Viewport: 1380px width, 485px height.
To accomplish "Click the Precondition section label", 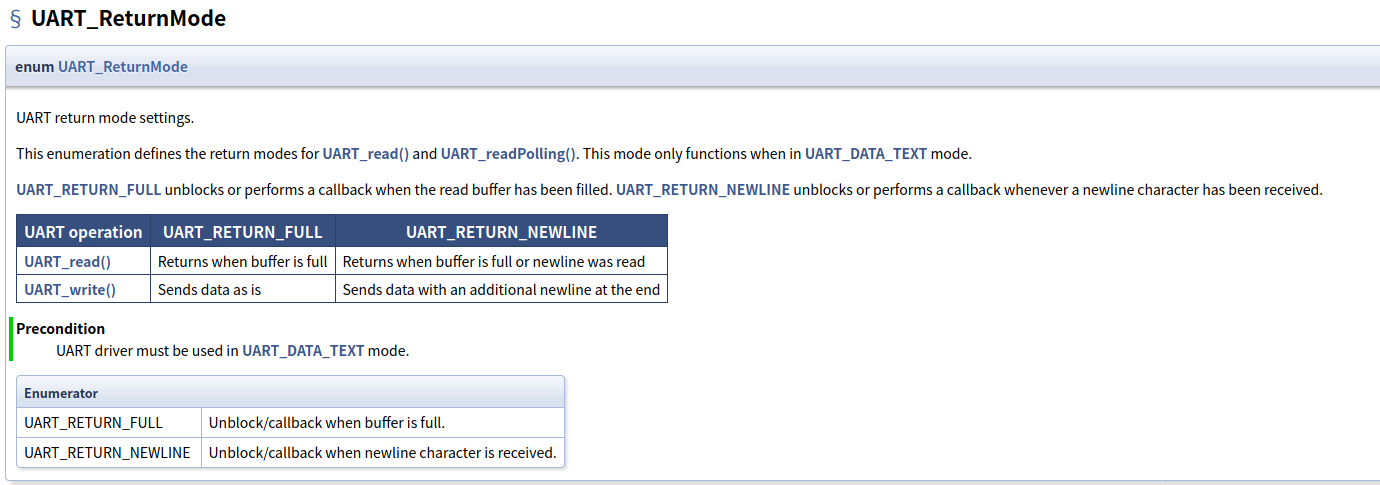I will 61,329.
